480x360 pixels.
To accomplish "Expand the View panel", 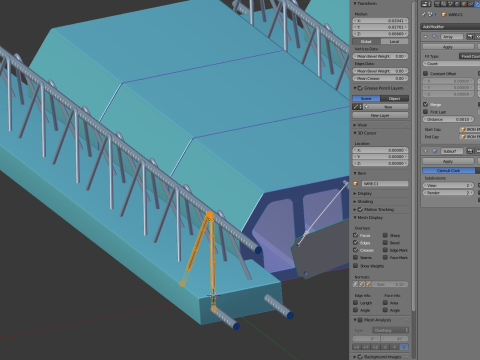I will [x=355, y=125].
